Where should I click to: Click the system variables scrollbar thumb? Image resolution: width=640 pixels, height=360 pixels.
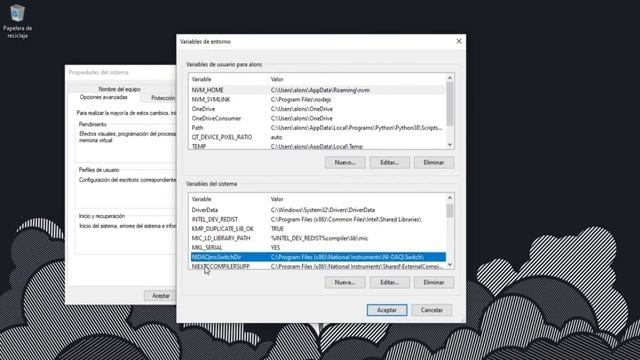450,211
